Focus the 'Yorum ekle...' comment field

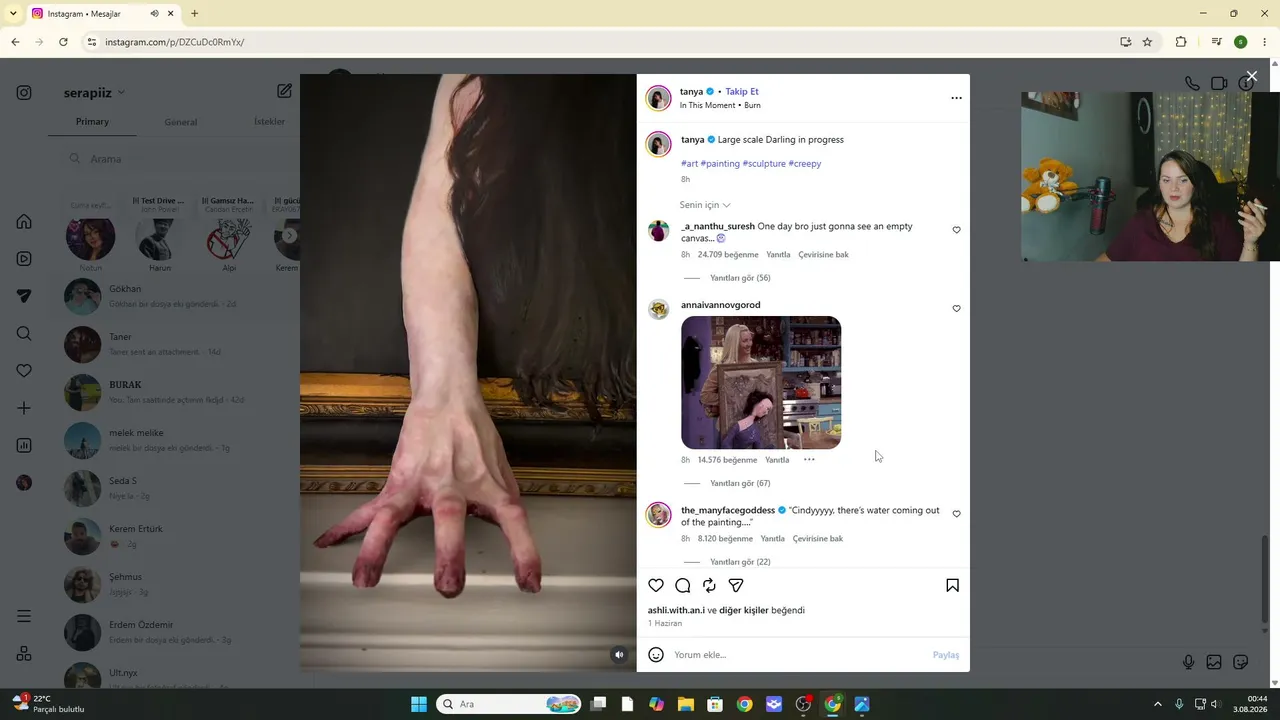(798, 655)
